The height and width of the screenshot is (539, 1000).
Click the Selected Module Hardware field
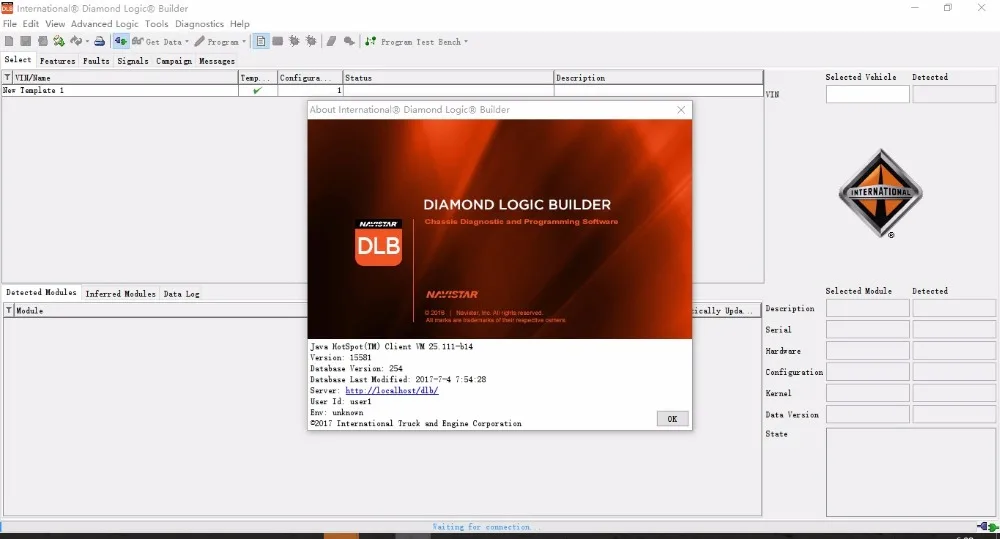[867, 350]
